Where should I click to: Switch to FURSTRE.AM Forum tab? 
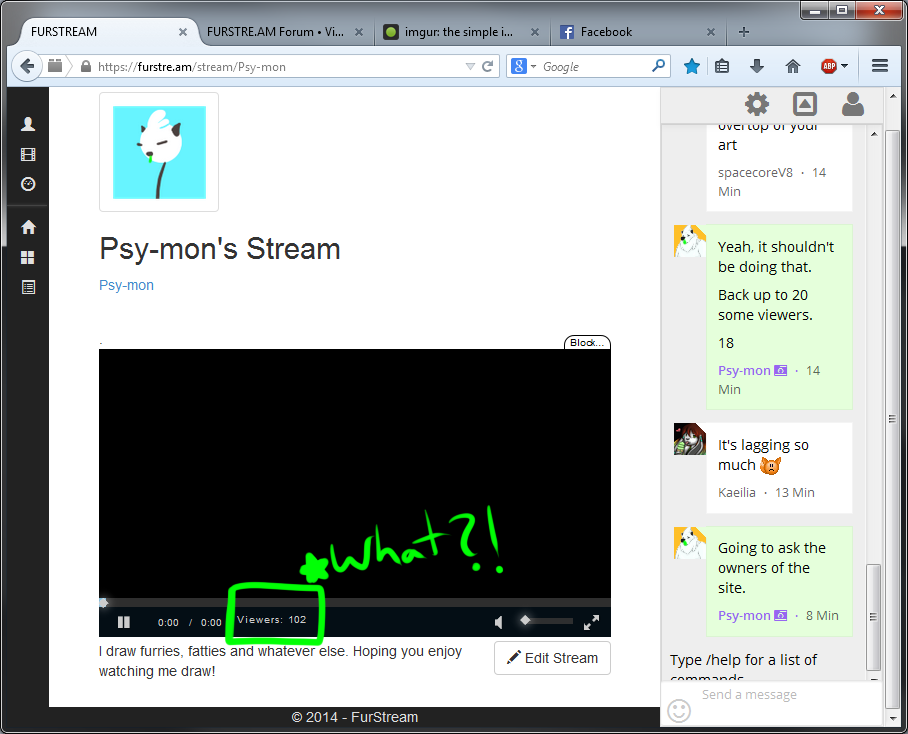[x=275, y=32]
